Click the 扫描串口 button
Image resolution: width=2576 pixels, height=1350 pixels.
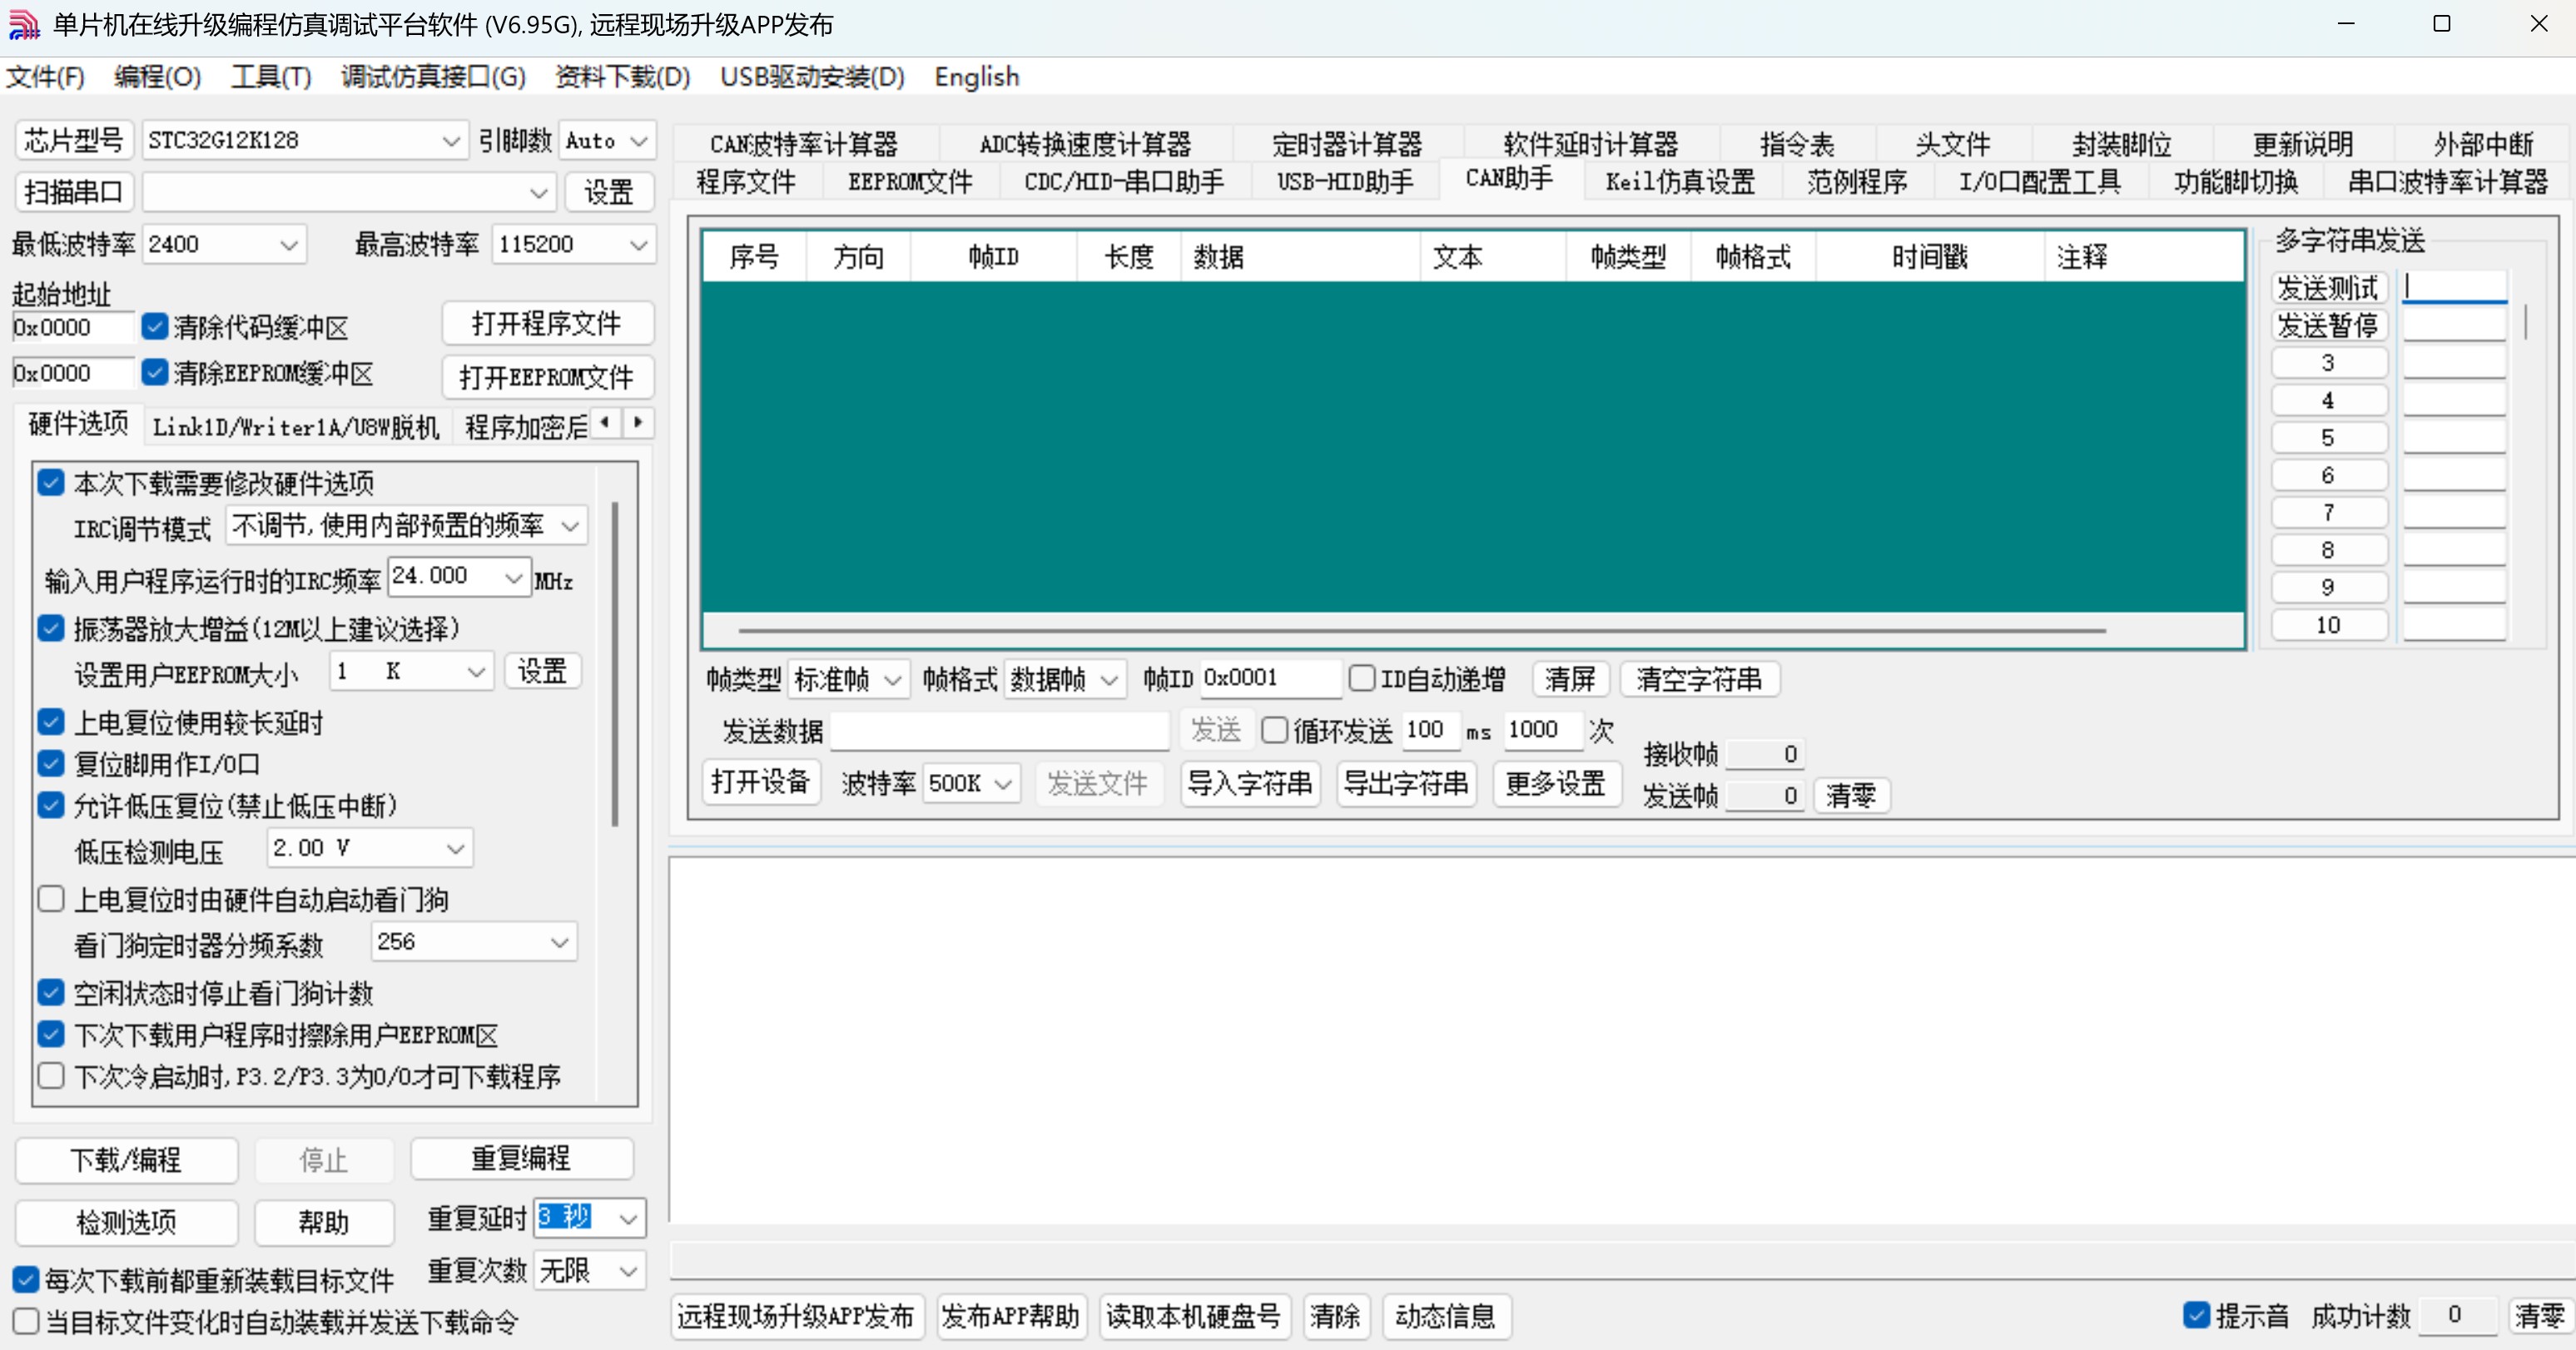[73, 192]
